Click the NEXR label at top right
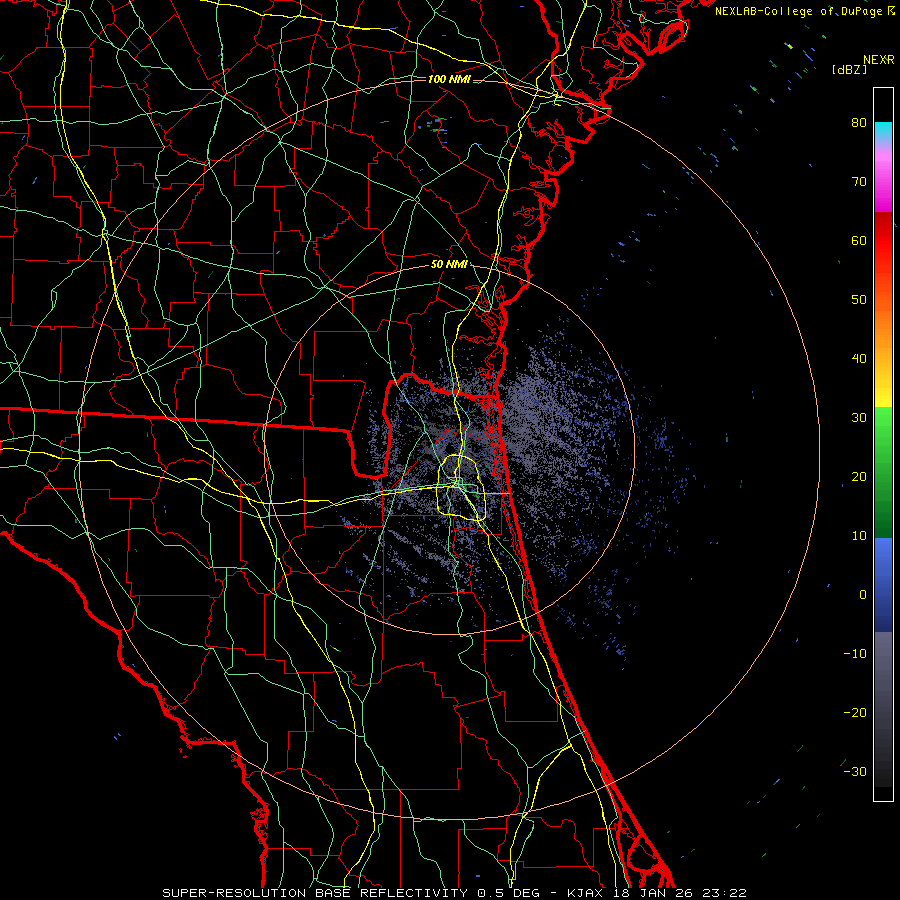Image resolution: width=900 pixels, height=900 pixels. tap(879, 60)
